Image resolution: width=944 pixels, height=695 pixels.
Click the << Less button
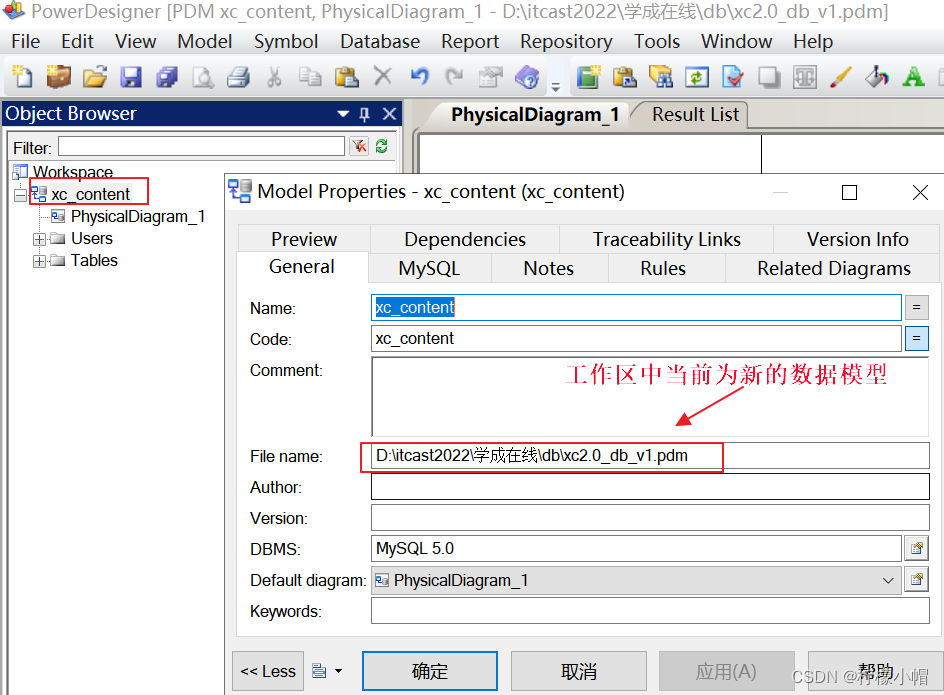(x=268, y=671)
